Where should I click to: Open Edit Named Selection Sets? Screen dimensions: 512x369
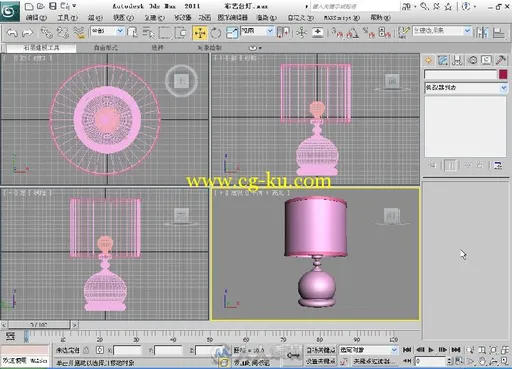[x=403, y=32]
